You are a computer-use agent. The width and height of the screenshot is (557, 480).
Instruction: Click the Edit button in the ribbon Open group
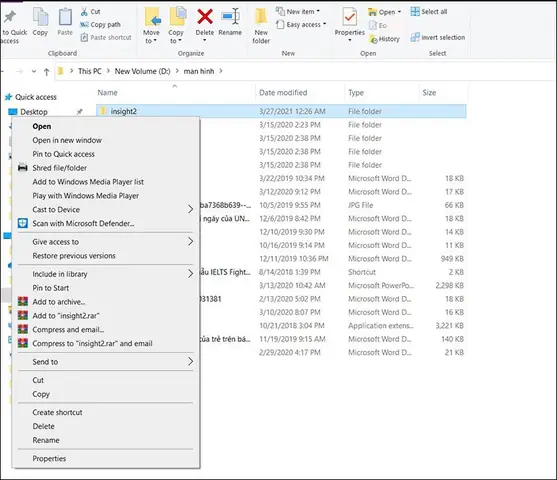click(x=378, y=25)
